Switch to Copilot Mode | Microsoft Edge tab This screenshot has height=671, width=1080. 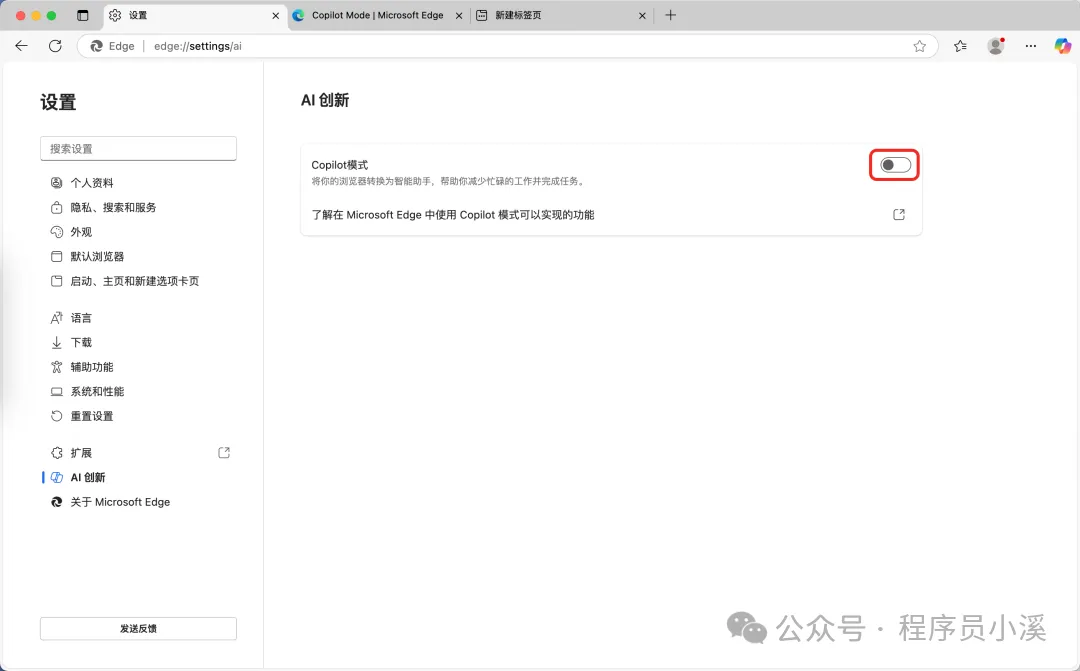click(377, 15)
